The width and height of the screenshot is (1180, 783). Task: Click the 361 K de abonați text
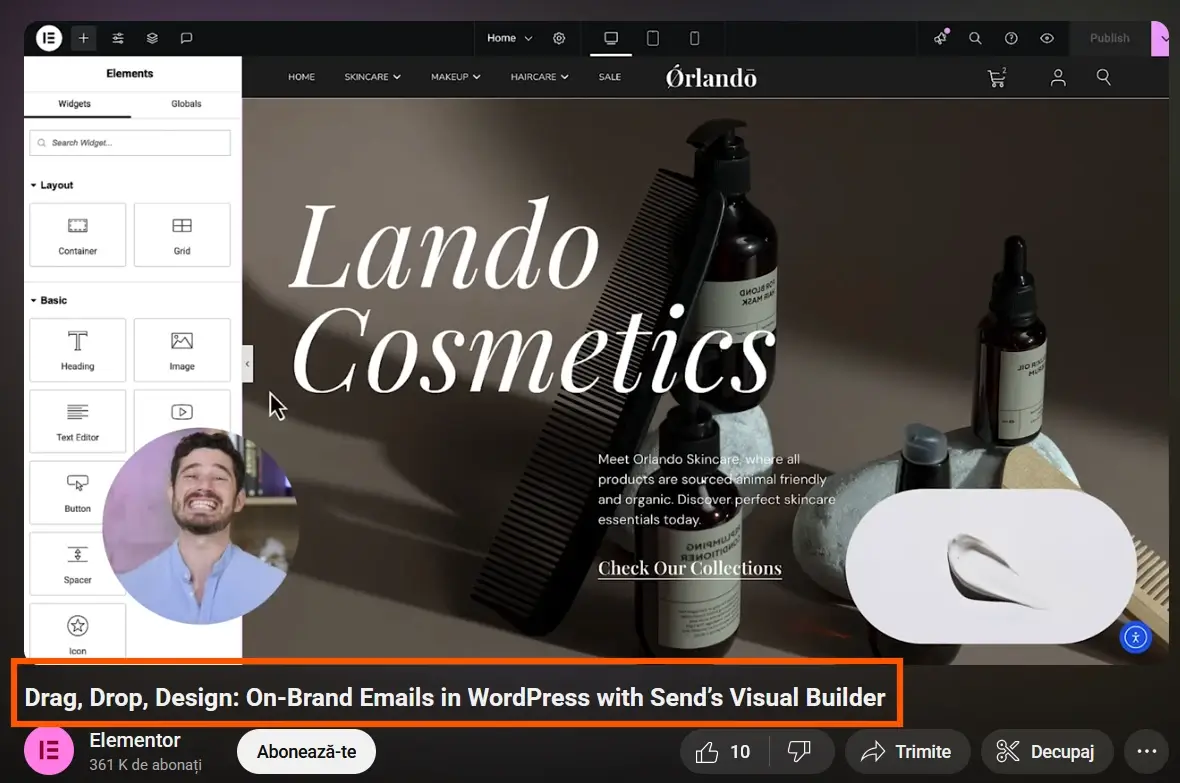pos(145,764)
